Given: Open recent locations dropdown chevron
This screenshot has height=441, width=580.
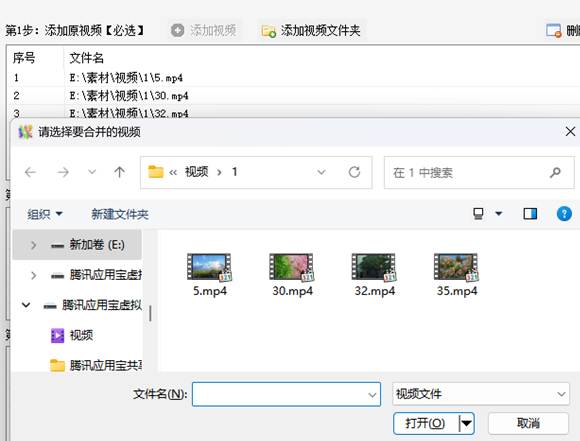Looking at the screenshot, I should pos(92,172).
